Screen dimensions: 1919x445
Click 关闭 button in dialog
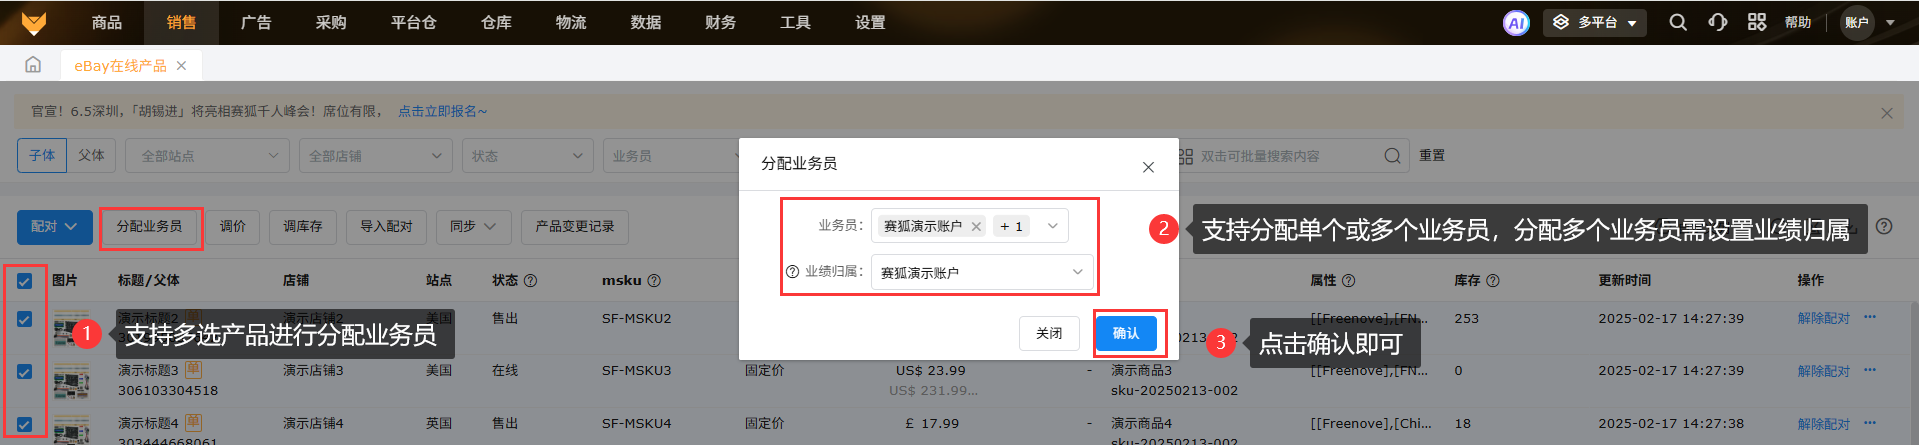pos(1049,333)
